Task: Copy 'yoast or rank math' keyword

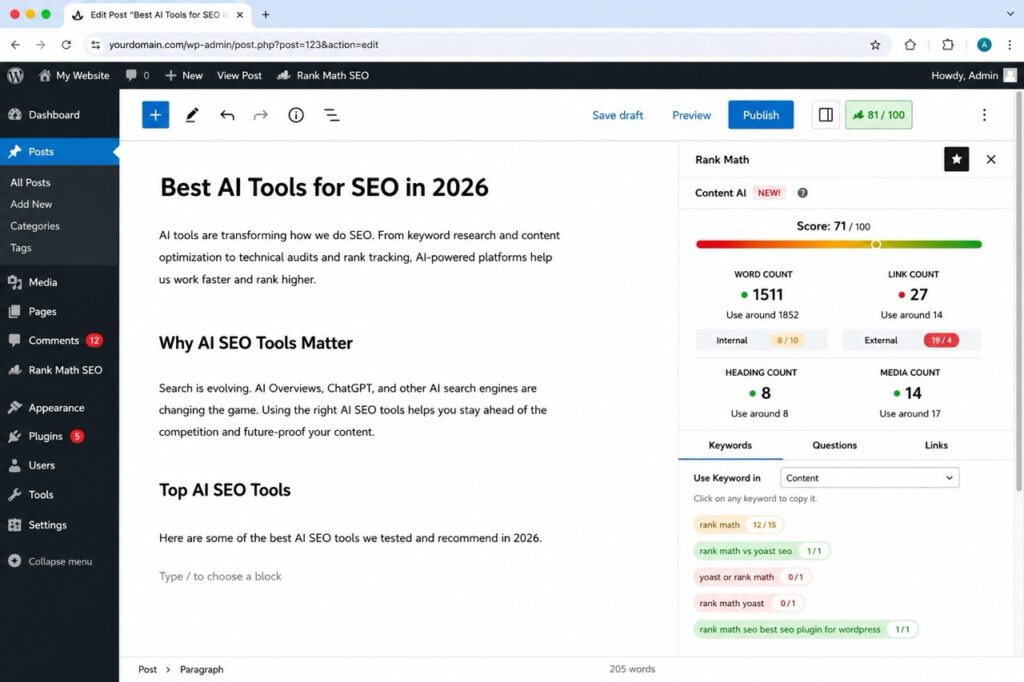Action: (x=752, y=577)
